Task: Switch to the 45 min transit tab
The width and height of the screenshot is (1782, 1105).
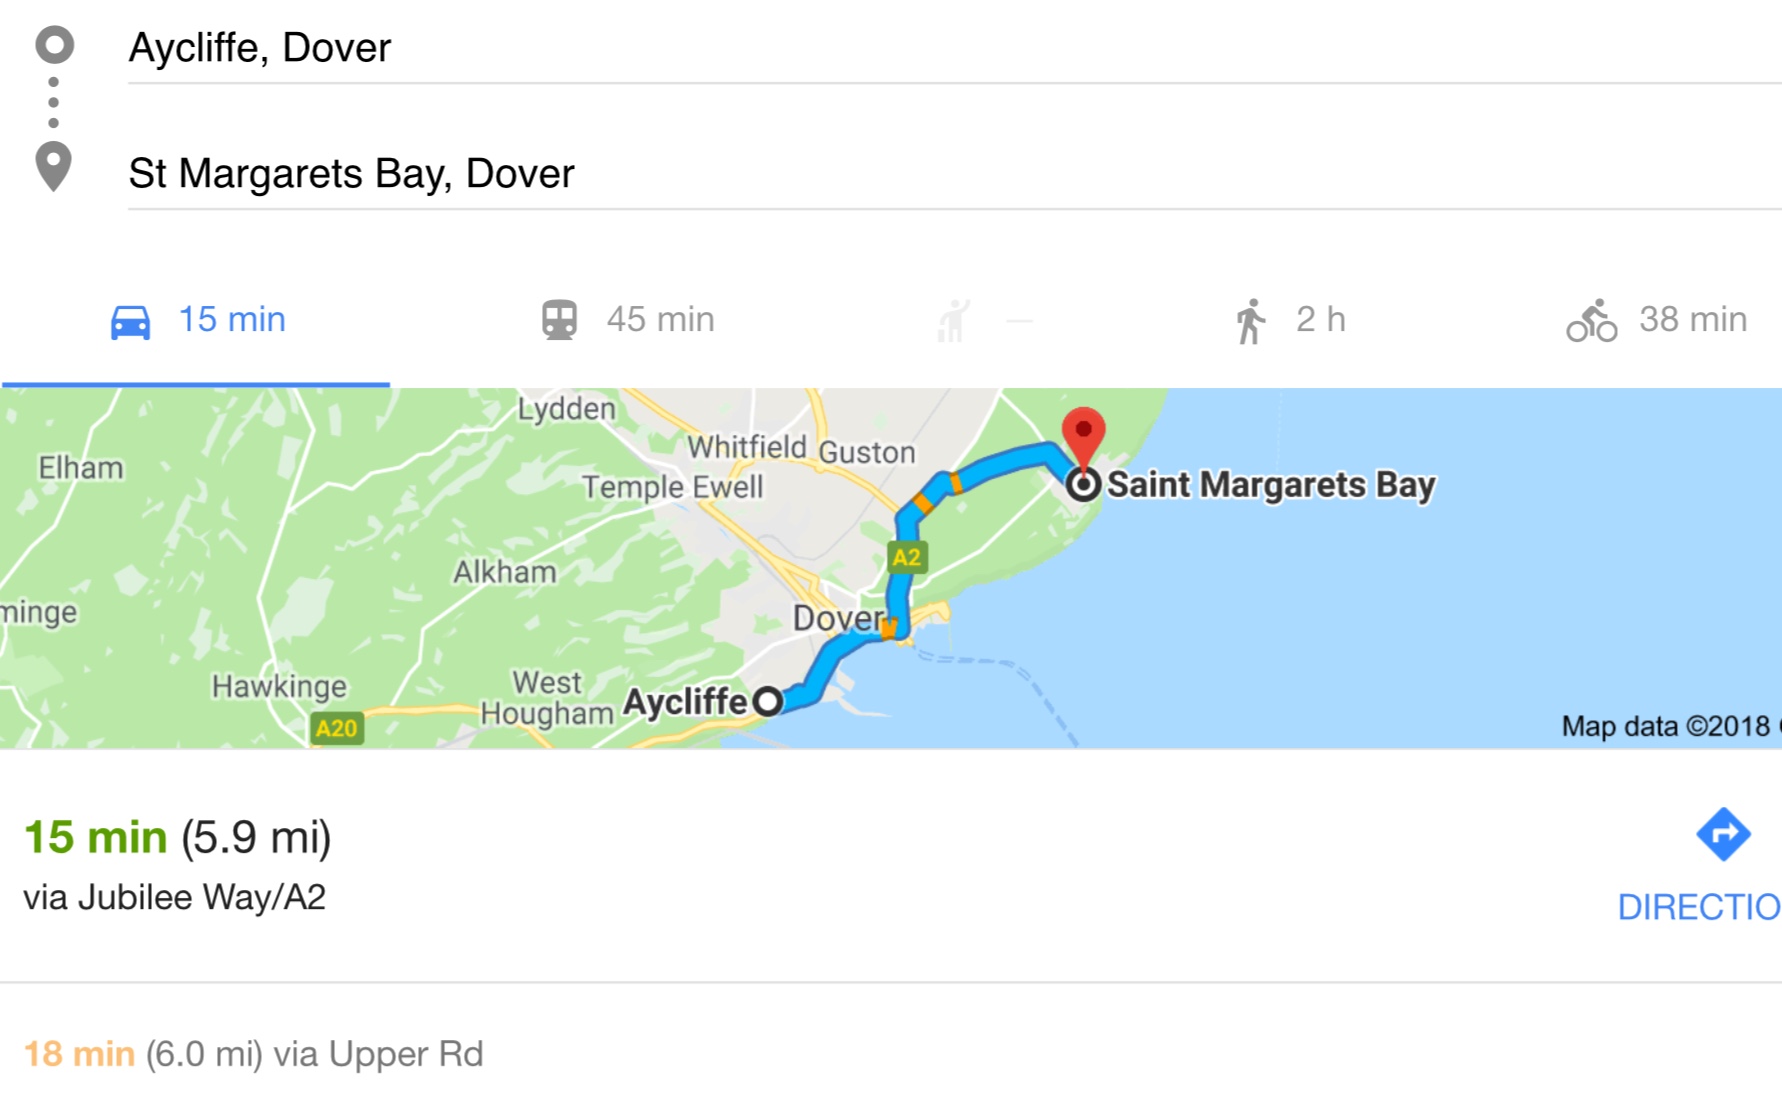Action: (x=628, y=320)
